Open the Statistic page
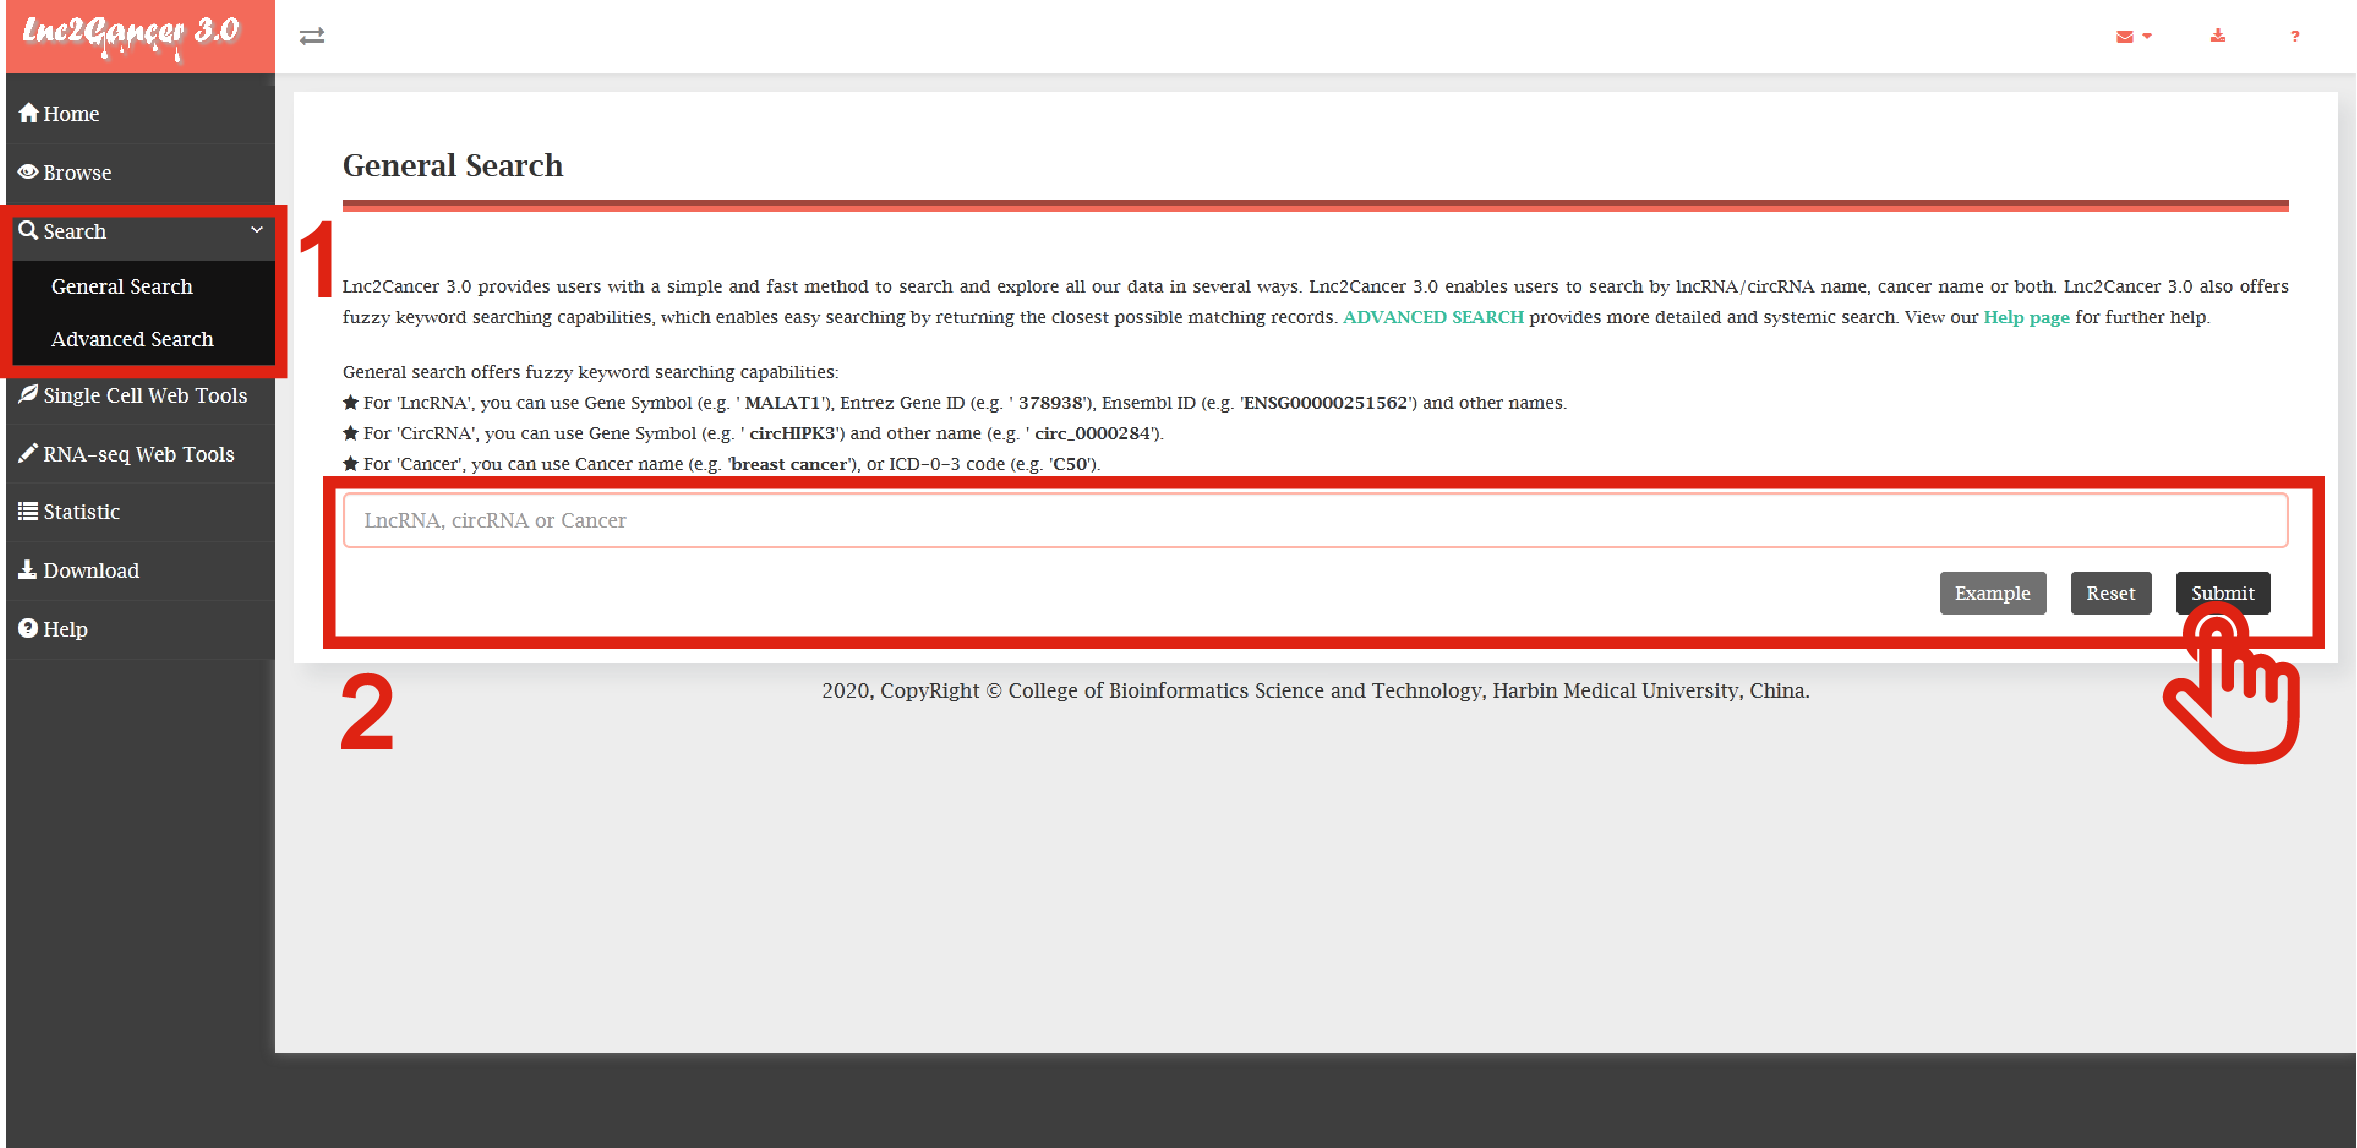 click(81, 512)
